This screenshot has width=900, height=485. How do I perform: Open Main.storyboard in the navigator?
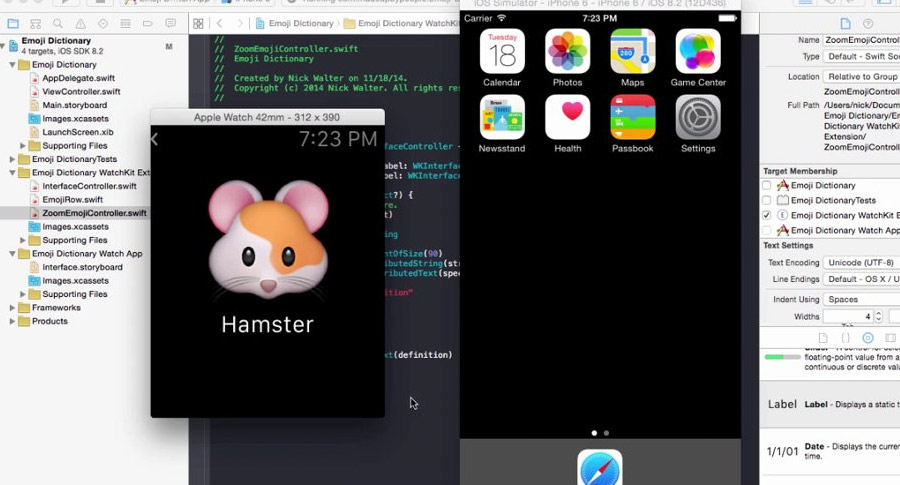point(75,105)
